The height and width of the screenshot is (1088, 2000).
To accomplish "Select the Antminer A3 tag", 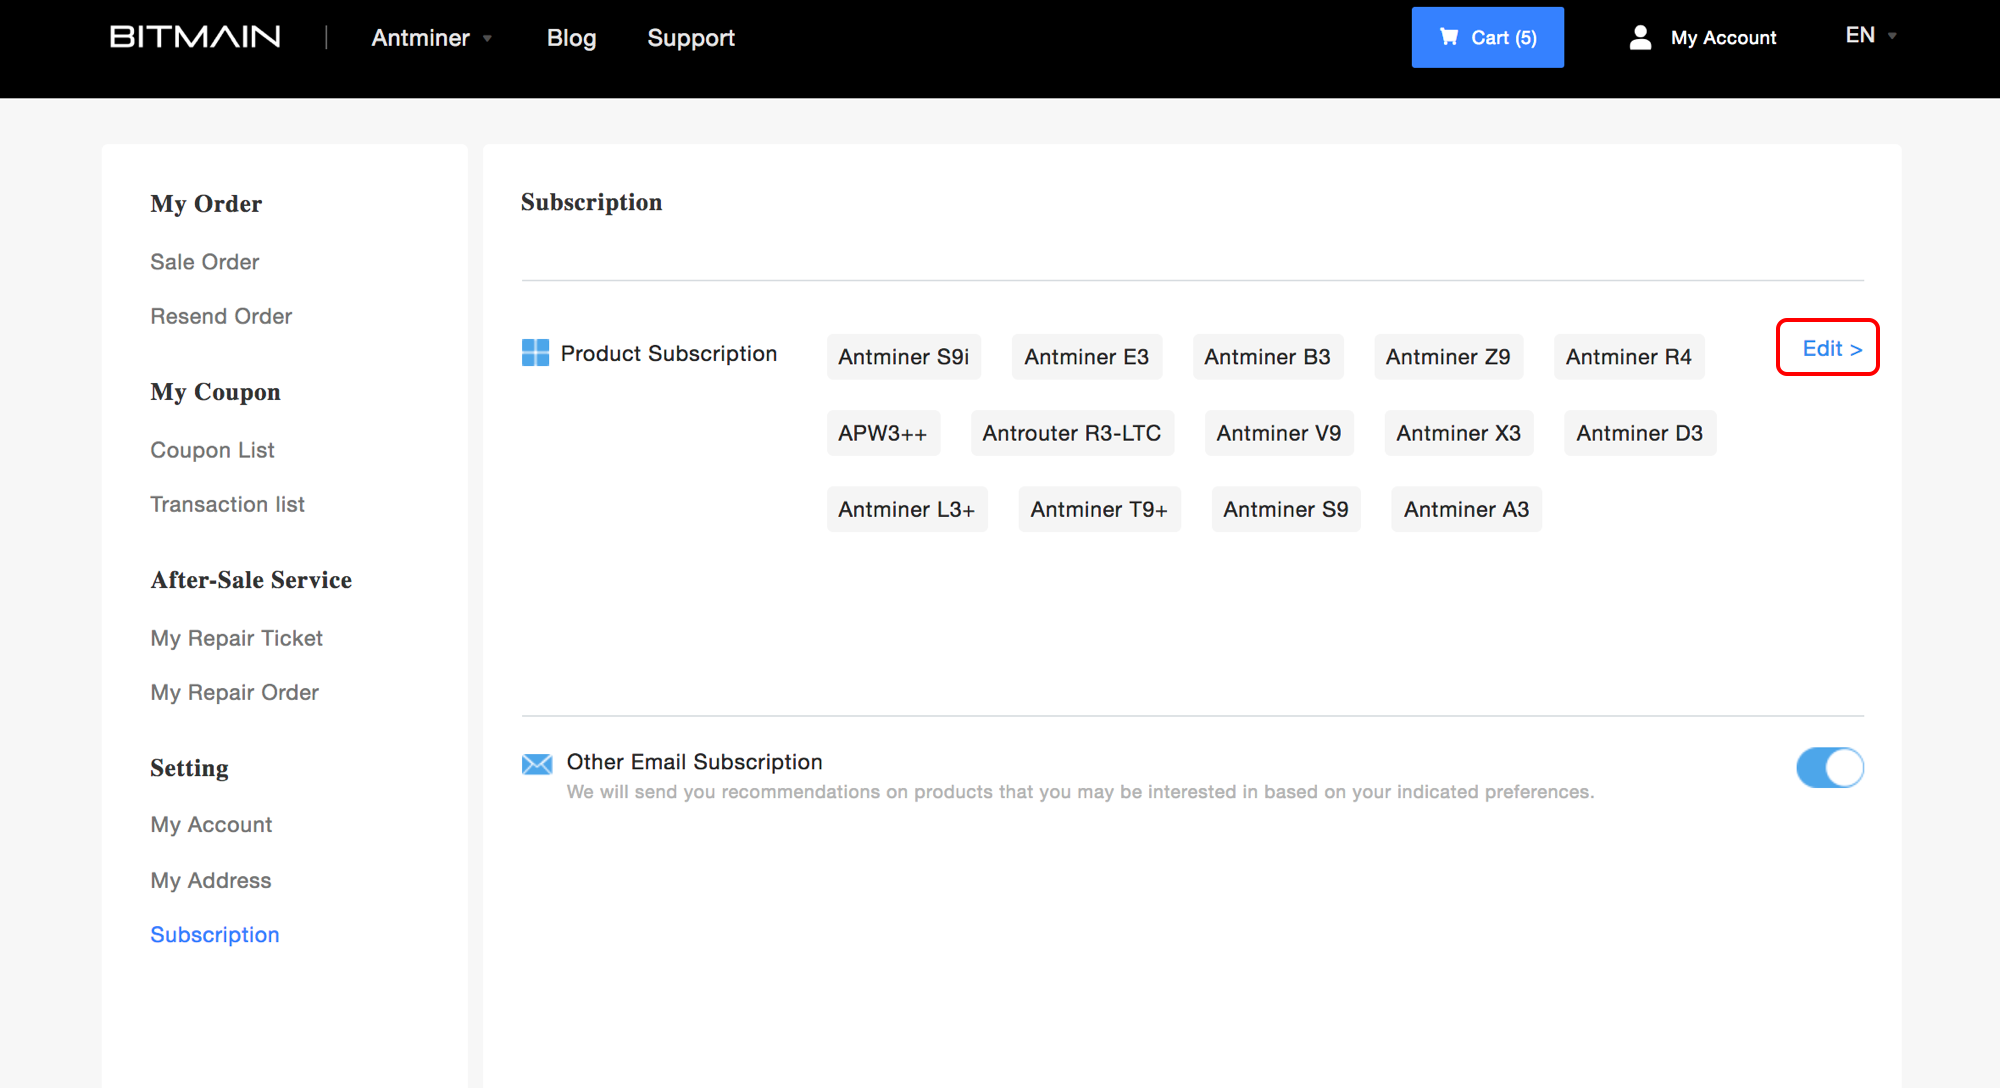I will pos(1467,509).
